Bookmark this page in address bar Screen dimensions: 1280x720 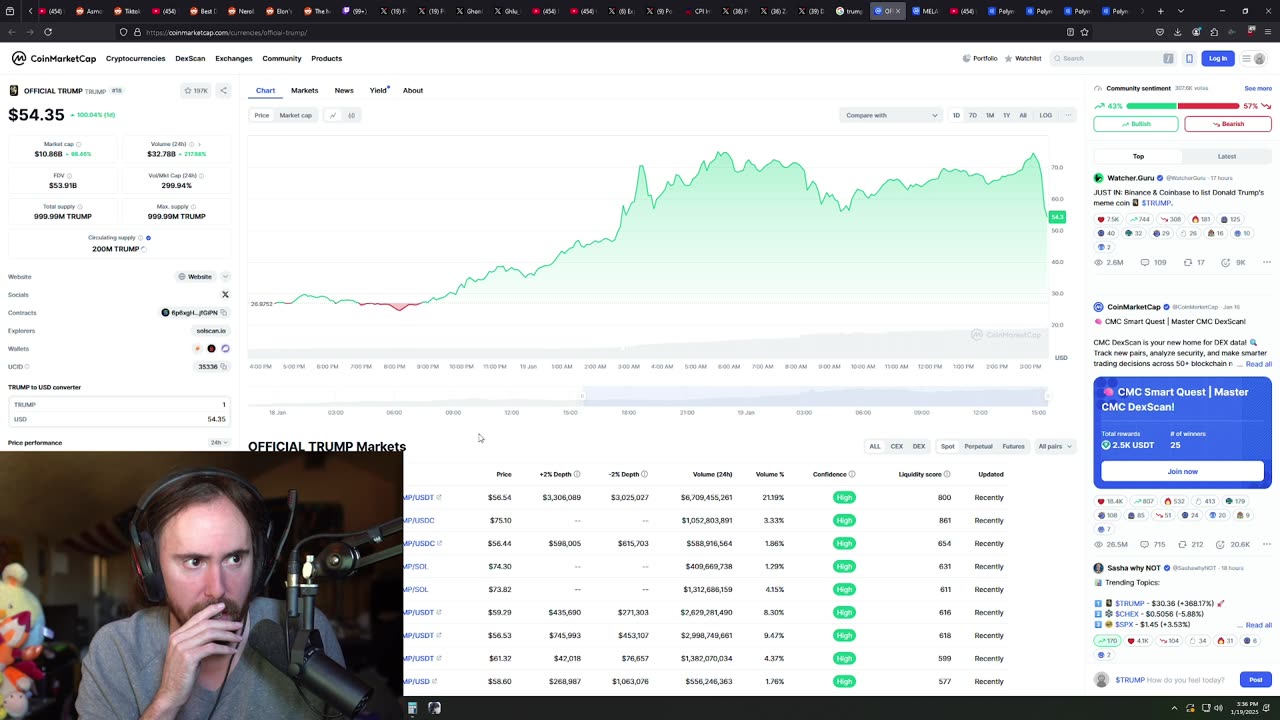click(x=1084, y=32)
